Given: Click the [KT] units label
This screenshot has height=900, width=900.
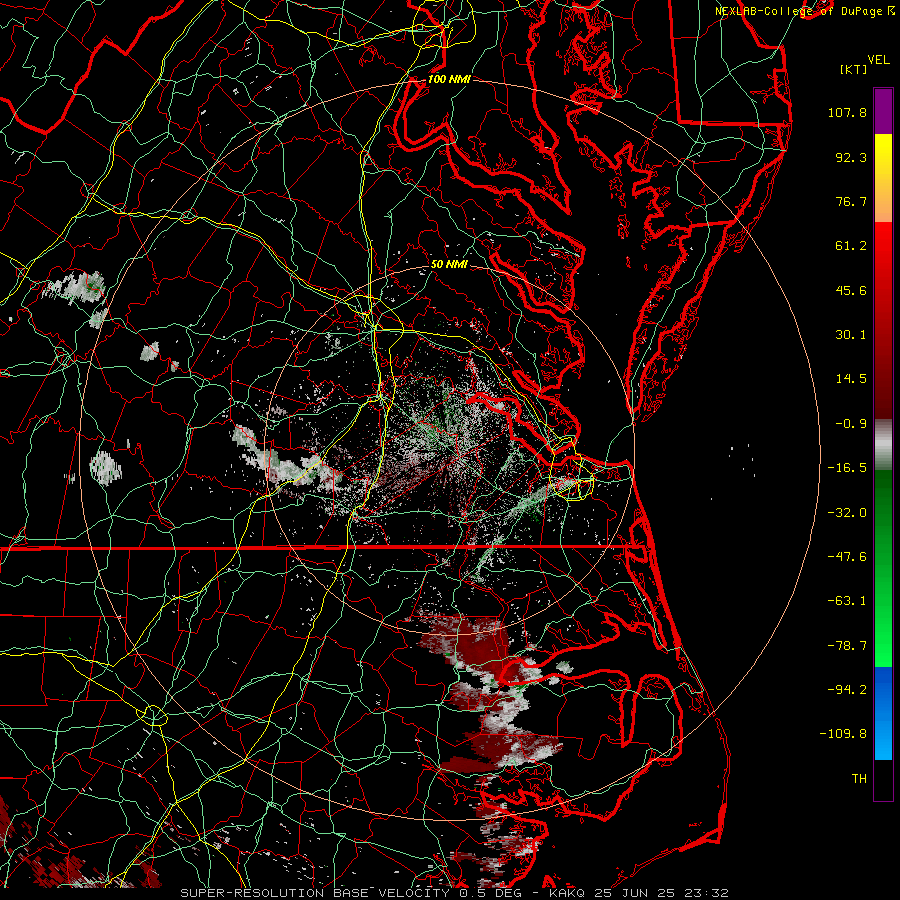Looking at the screenshot, I should (x=854, y=69).
